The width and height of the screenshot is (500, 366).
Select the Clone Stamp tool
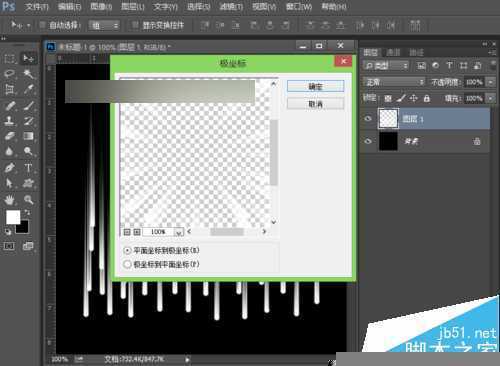click(x=9, y=121)
